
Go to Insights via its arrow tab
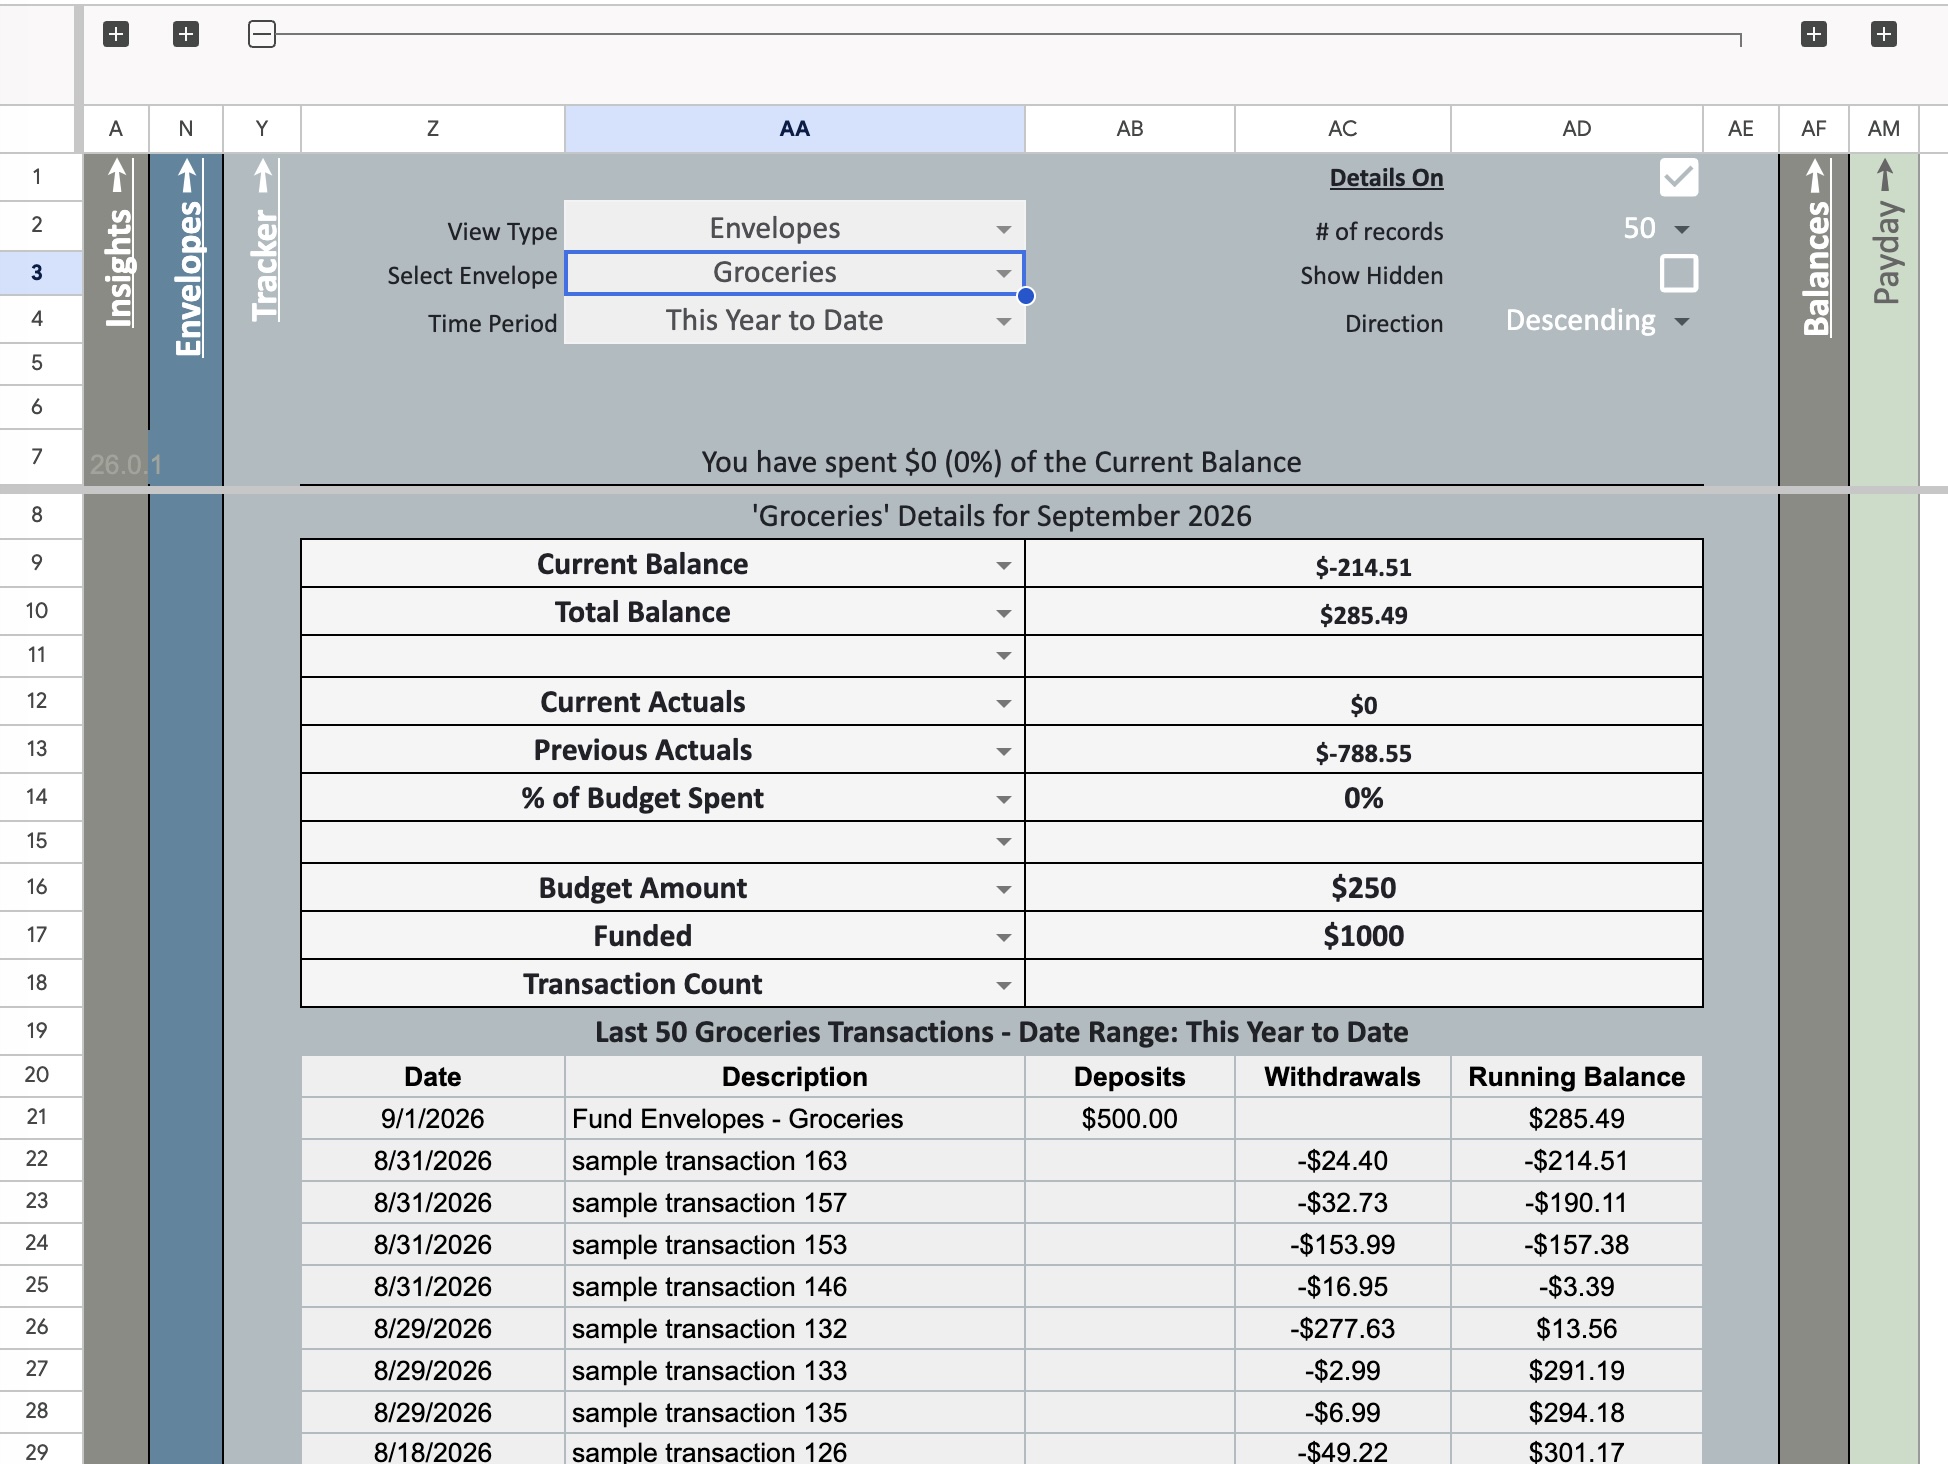click(117, 243)
